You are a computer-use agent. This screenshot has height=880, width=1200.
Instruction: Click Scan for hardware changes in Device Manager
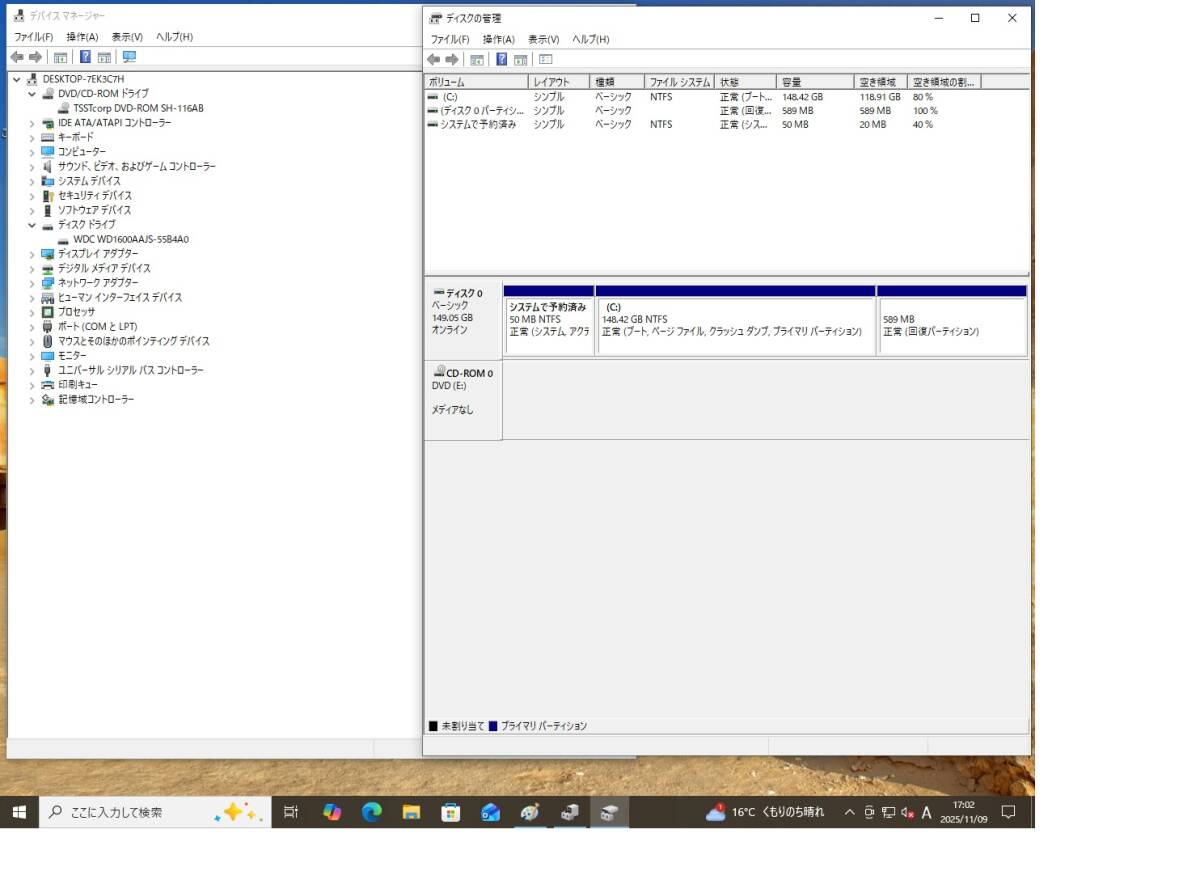[128, 57]
